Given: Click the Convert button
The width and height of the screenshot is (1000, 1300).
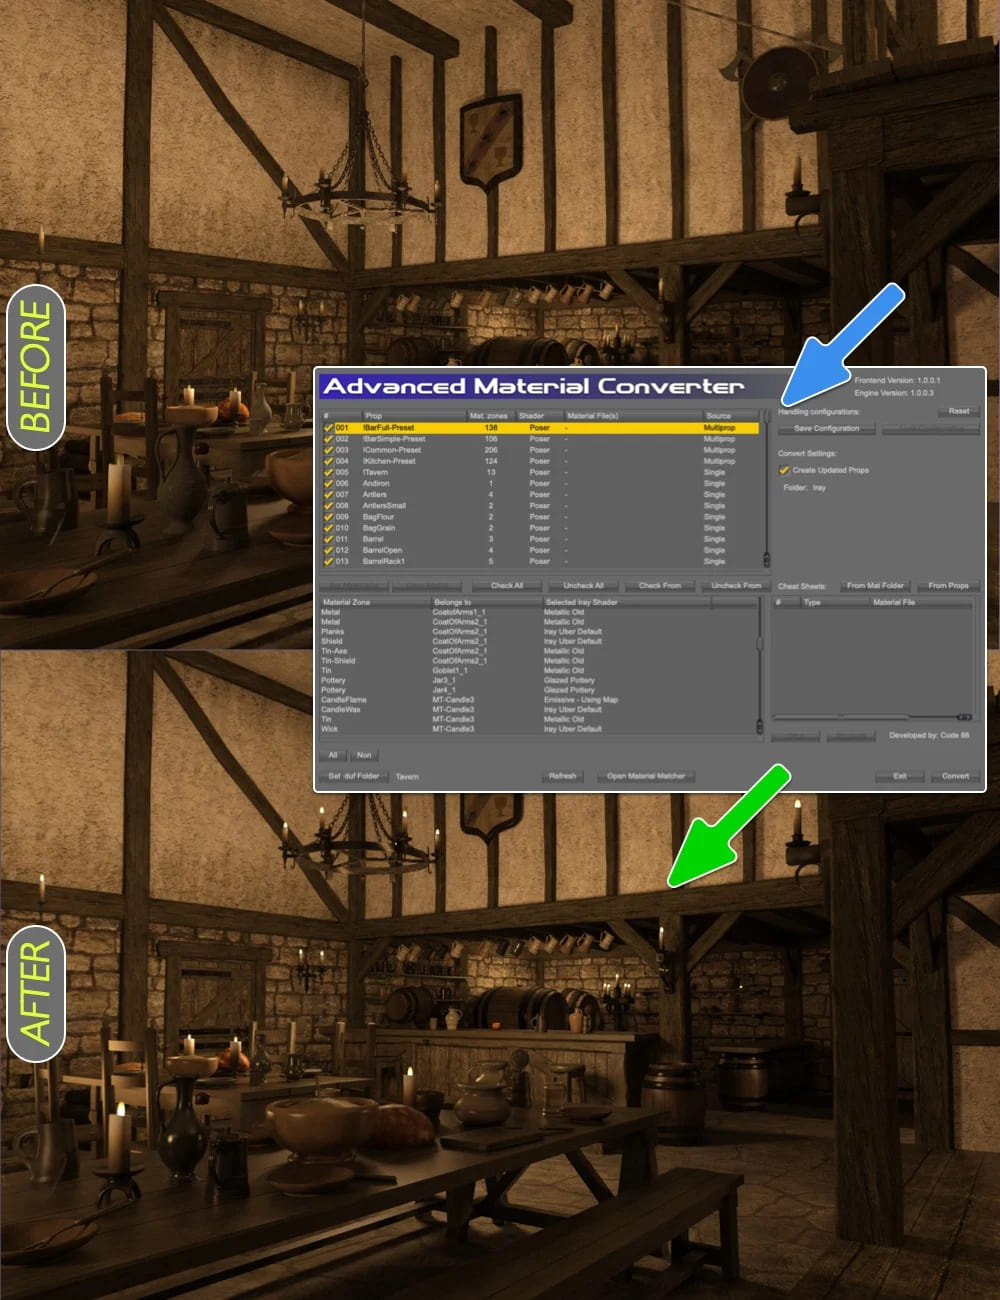Looking at the screenshot, I should tap(955, 776).
